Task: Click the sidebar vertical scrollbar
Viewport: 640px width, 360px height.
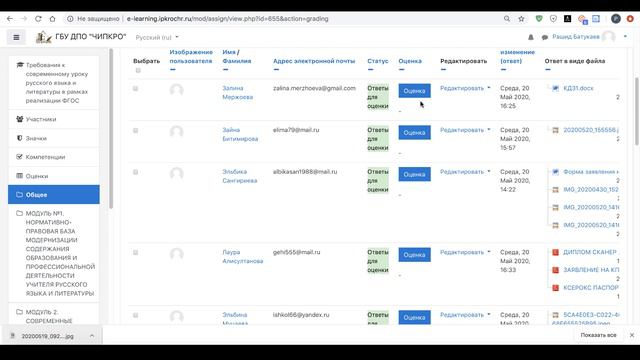Action: click(x=111, y=129)
